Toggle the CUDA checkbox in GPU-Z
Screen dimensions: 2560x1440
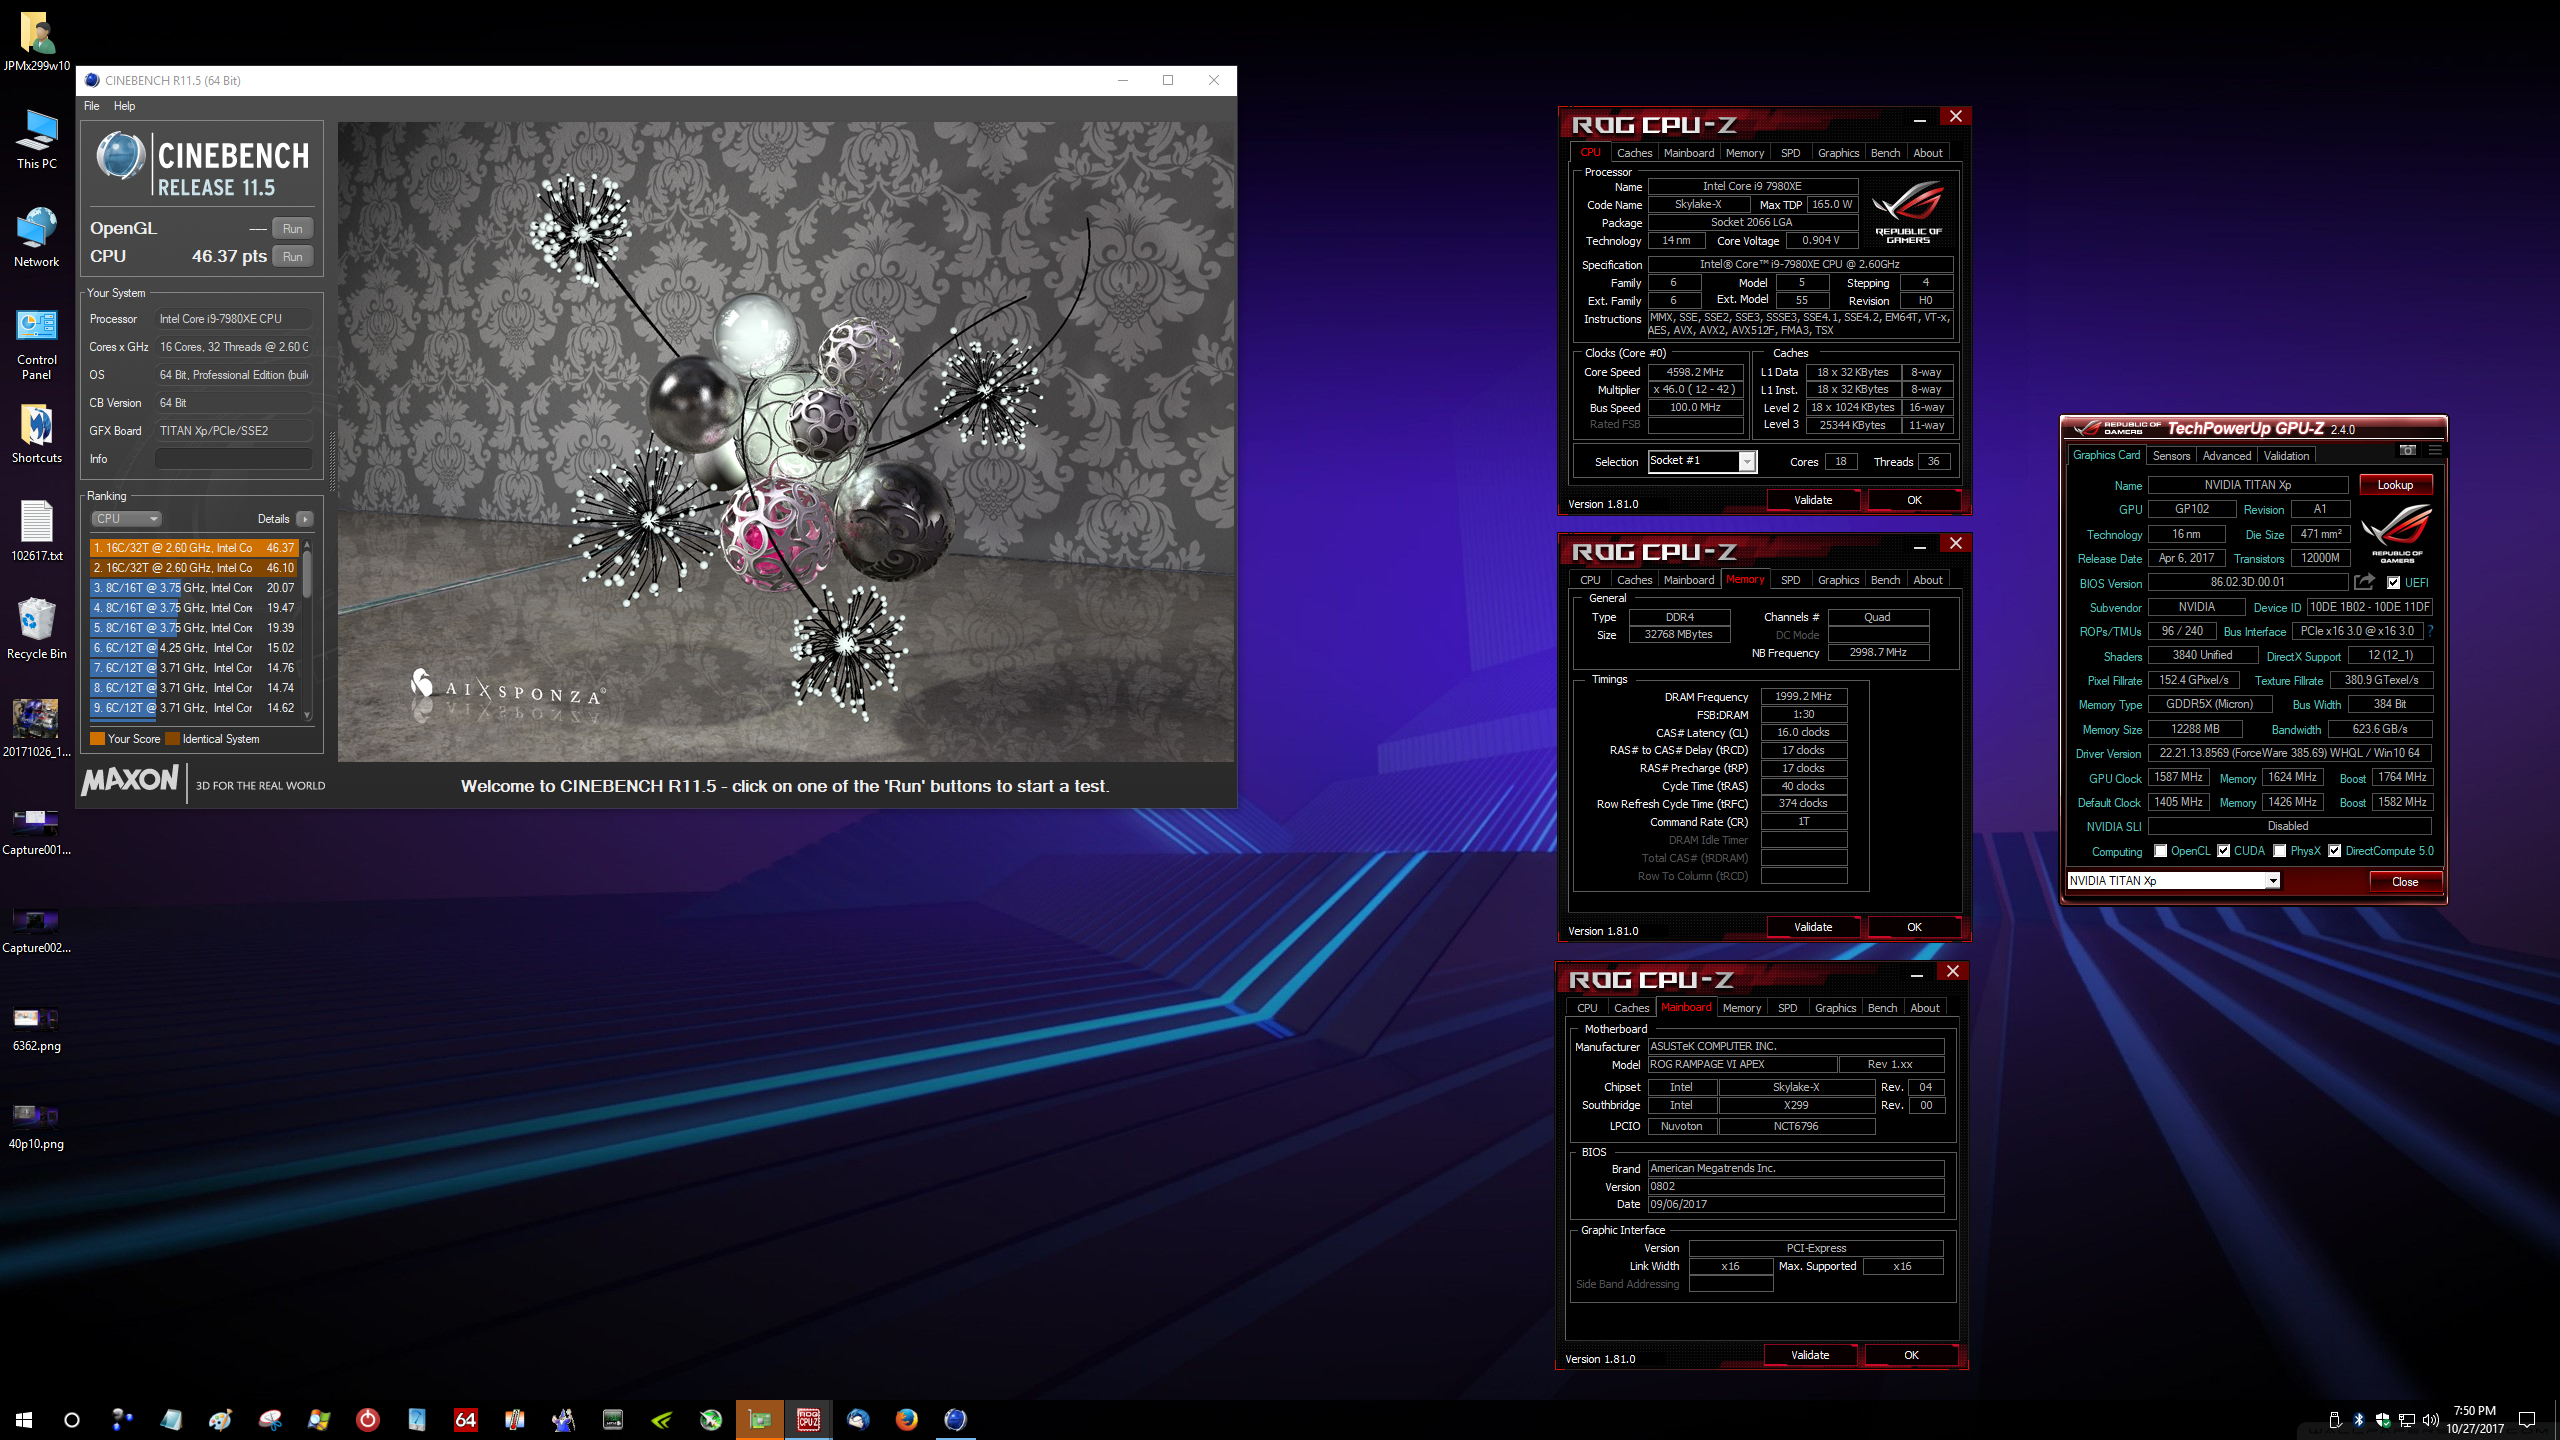2223,851
